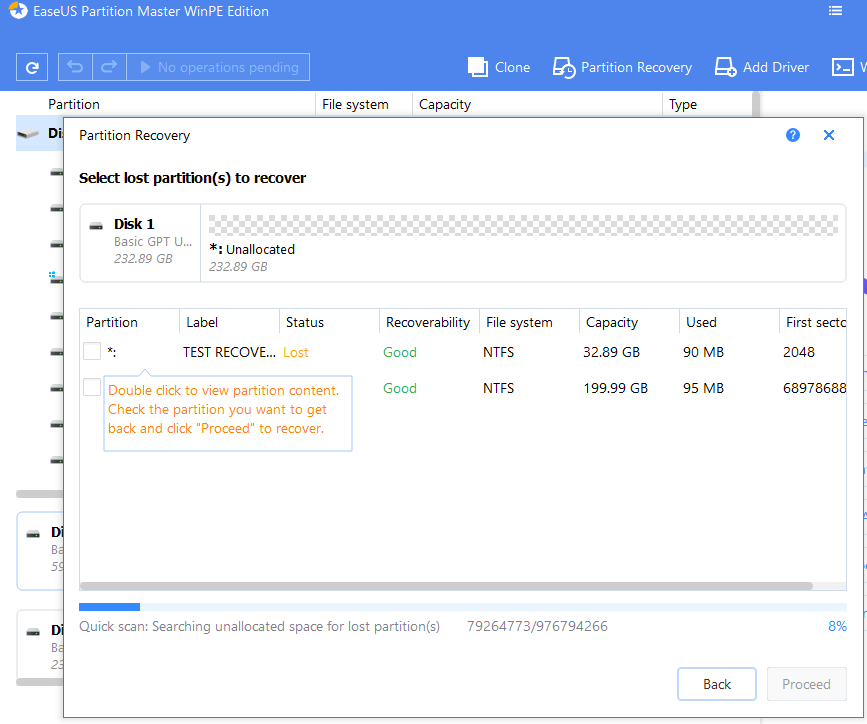Click first sector value 68978688

click(814, 388)
